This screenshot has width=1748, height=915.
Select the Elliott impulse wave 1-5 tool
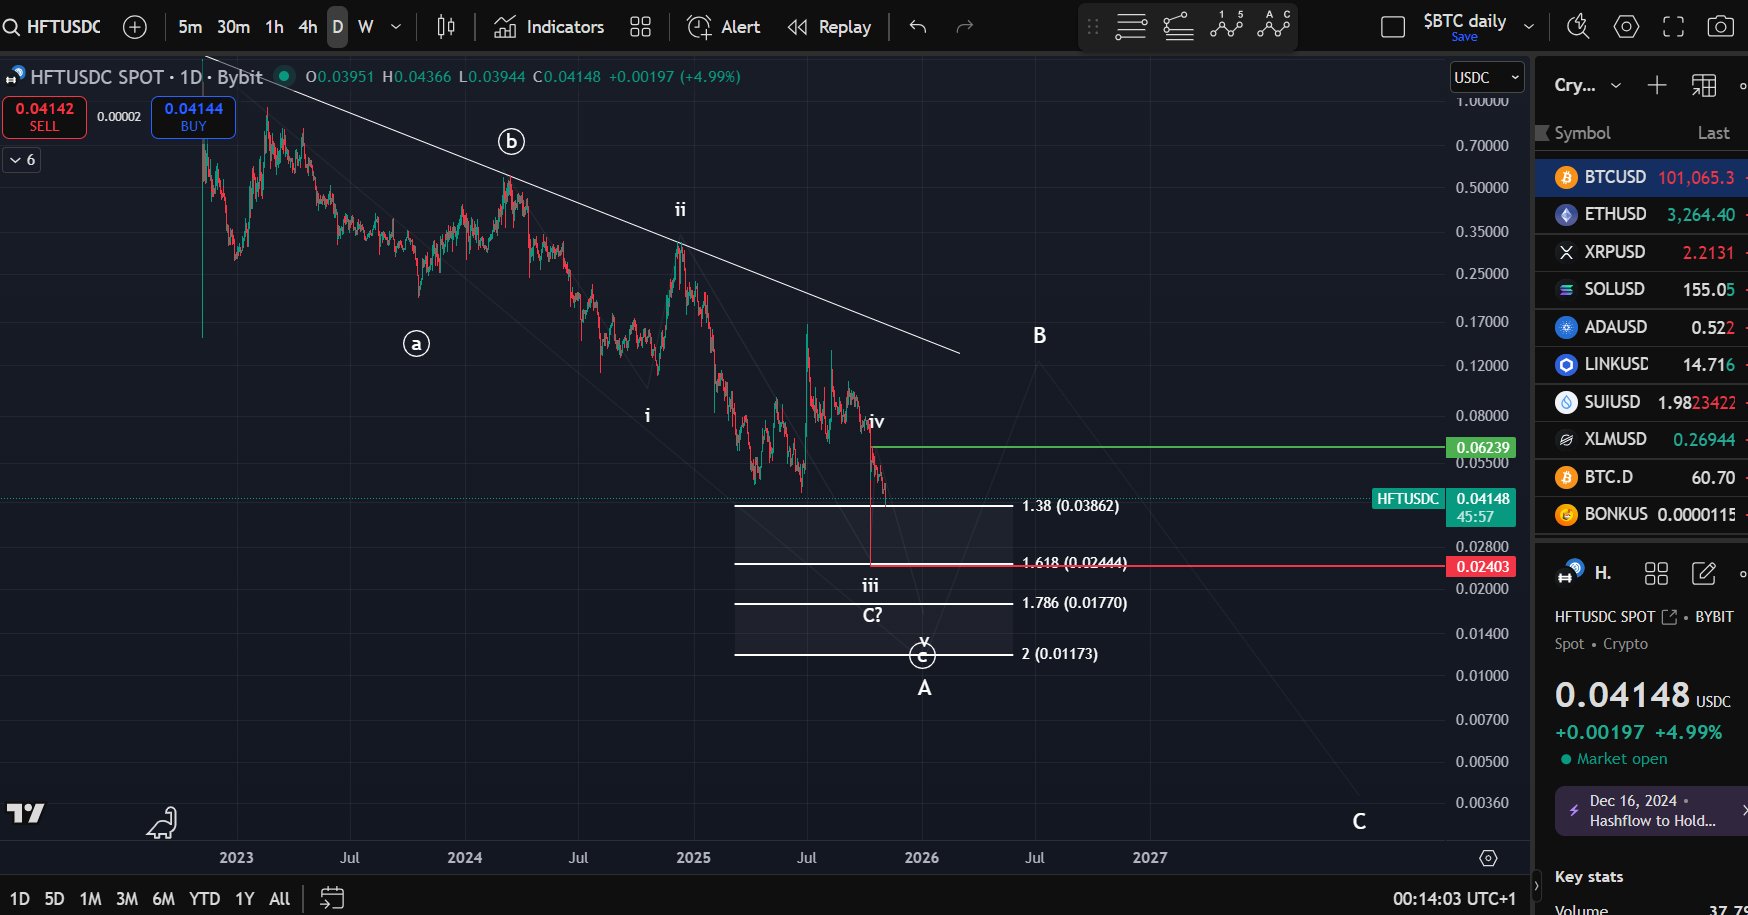click(1227, 25)
